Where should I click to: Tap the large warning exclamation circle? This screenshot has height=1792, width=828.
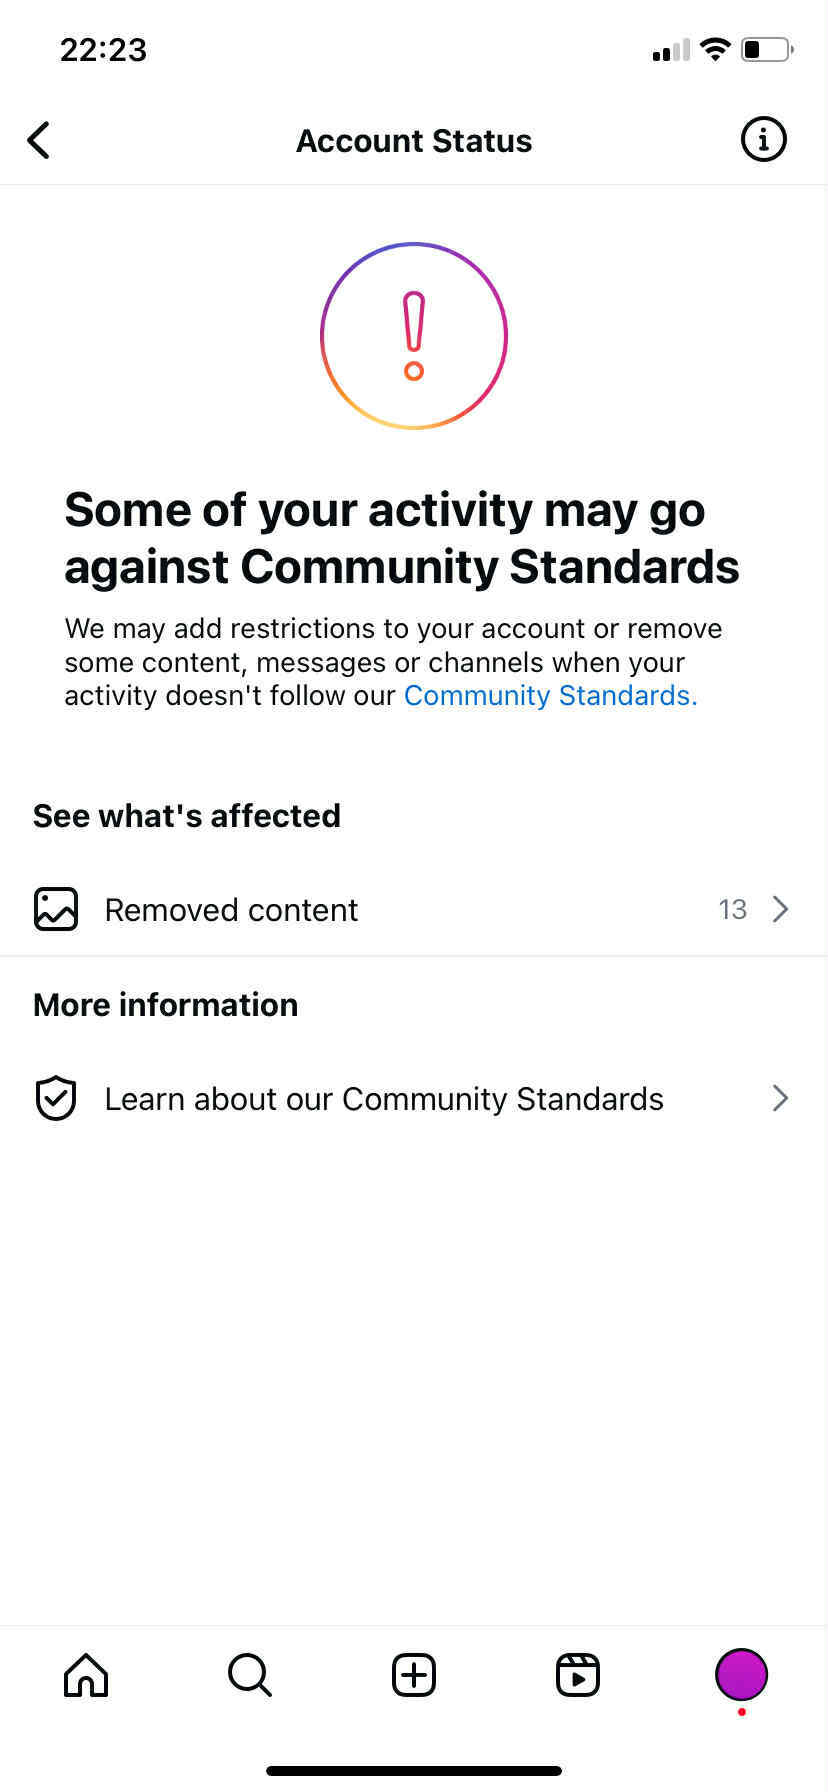414,336
